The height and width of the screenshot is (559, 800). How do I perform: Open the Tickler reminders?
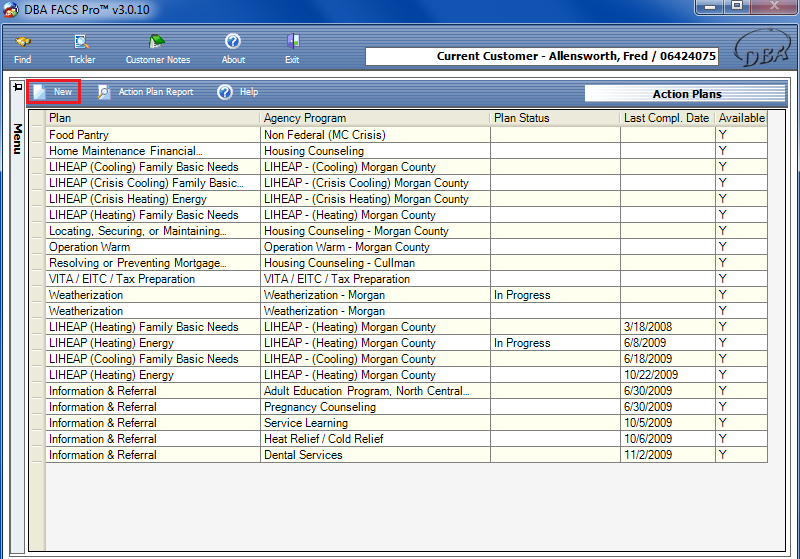point(82,47)
